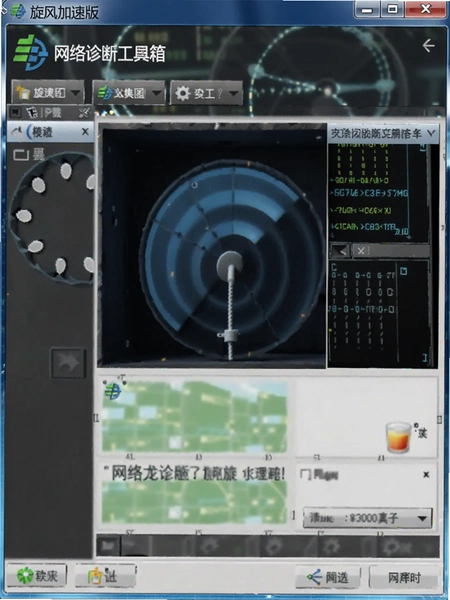Close the small lower right panel

[426, 475]
